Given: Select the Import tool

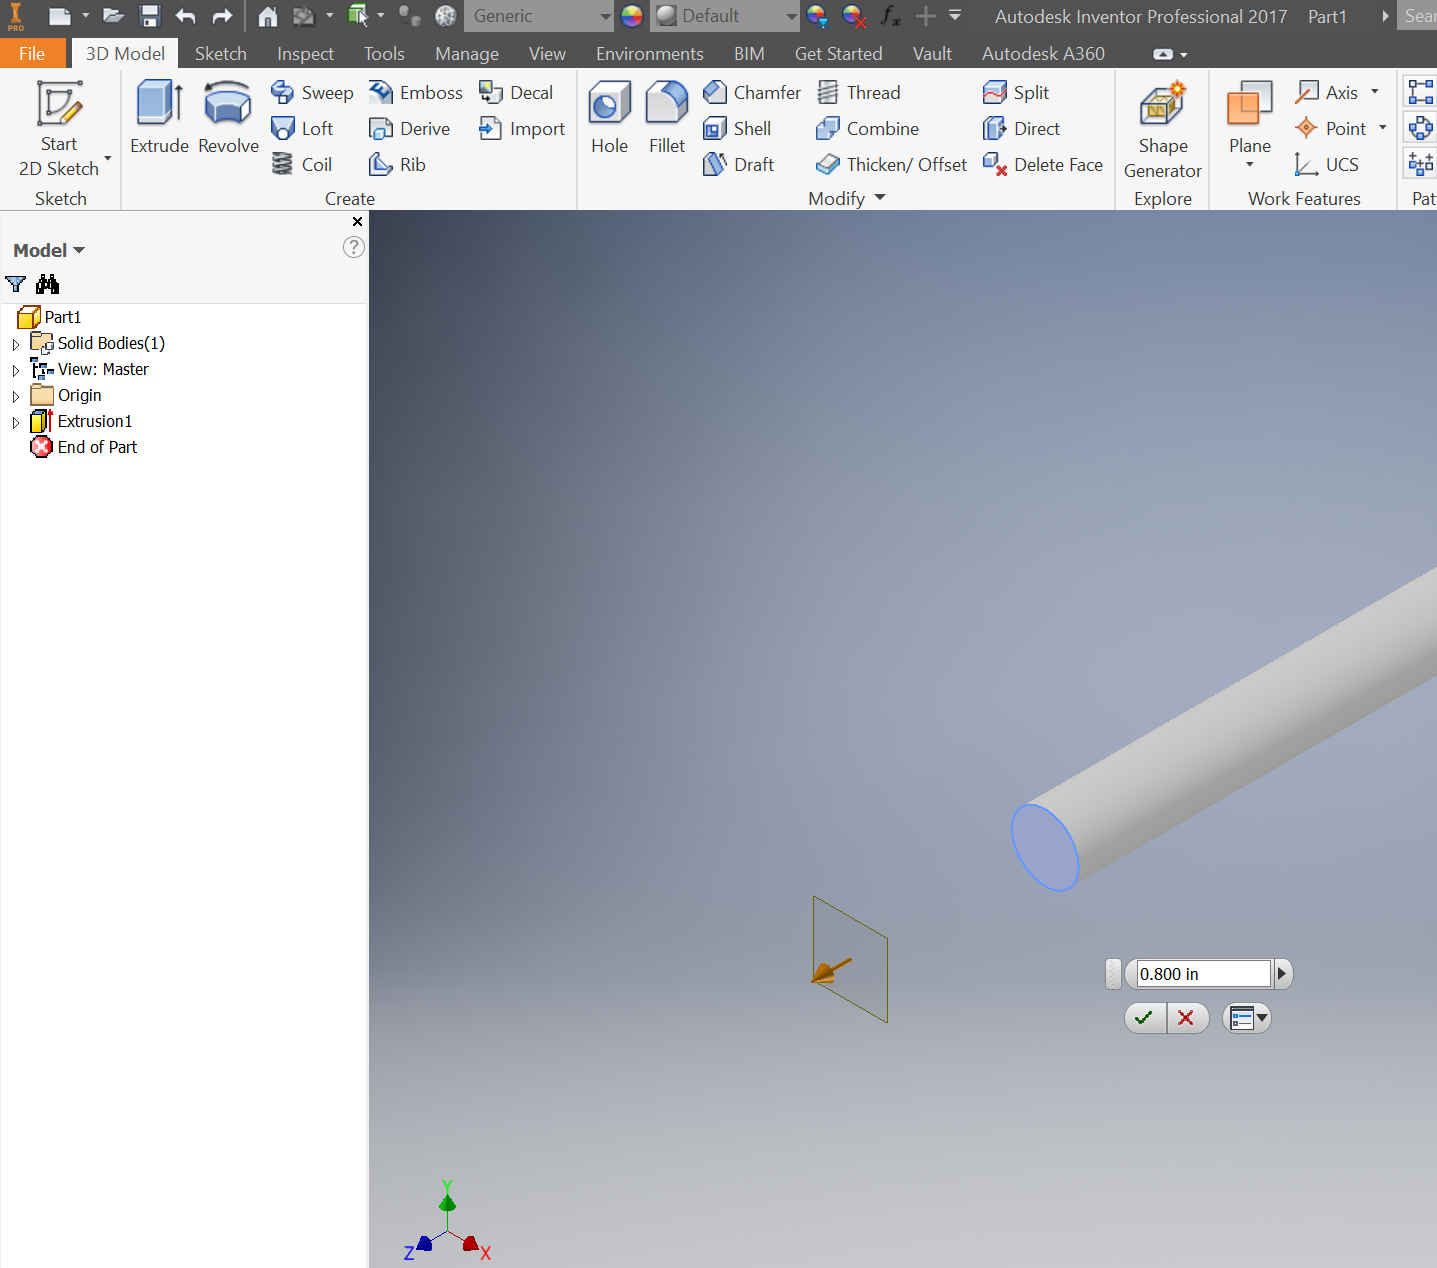Looking at the screenshot, I should [x=522, y=129].
